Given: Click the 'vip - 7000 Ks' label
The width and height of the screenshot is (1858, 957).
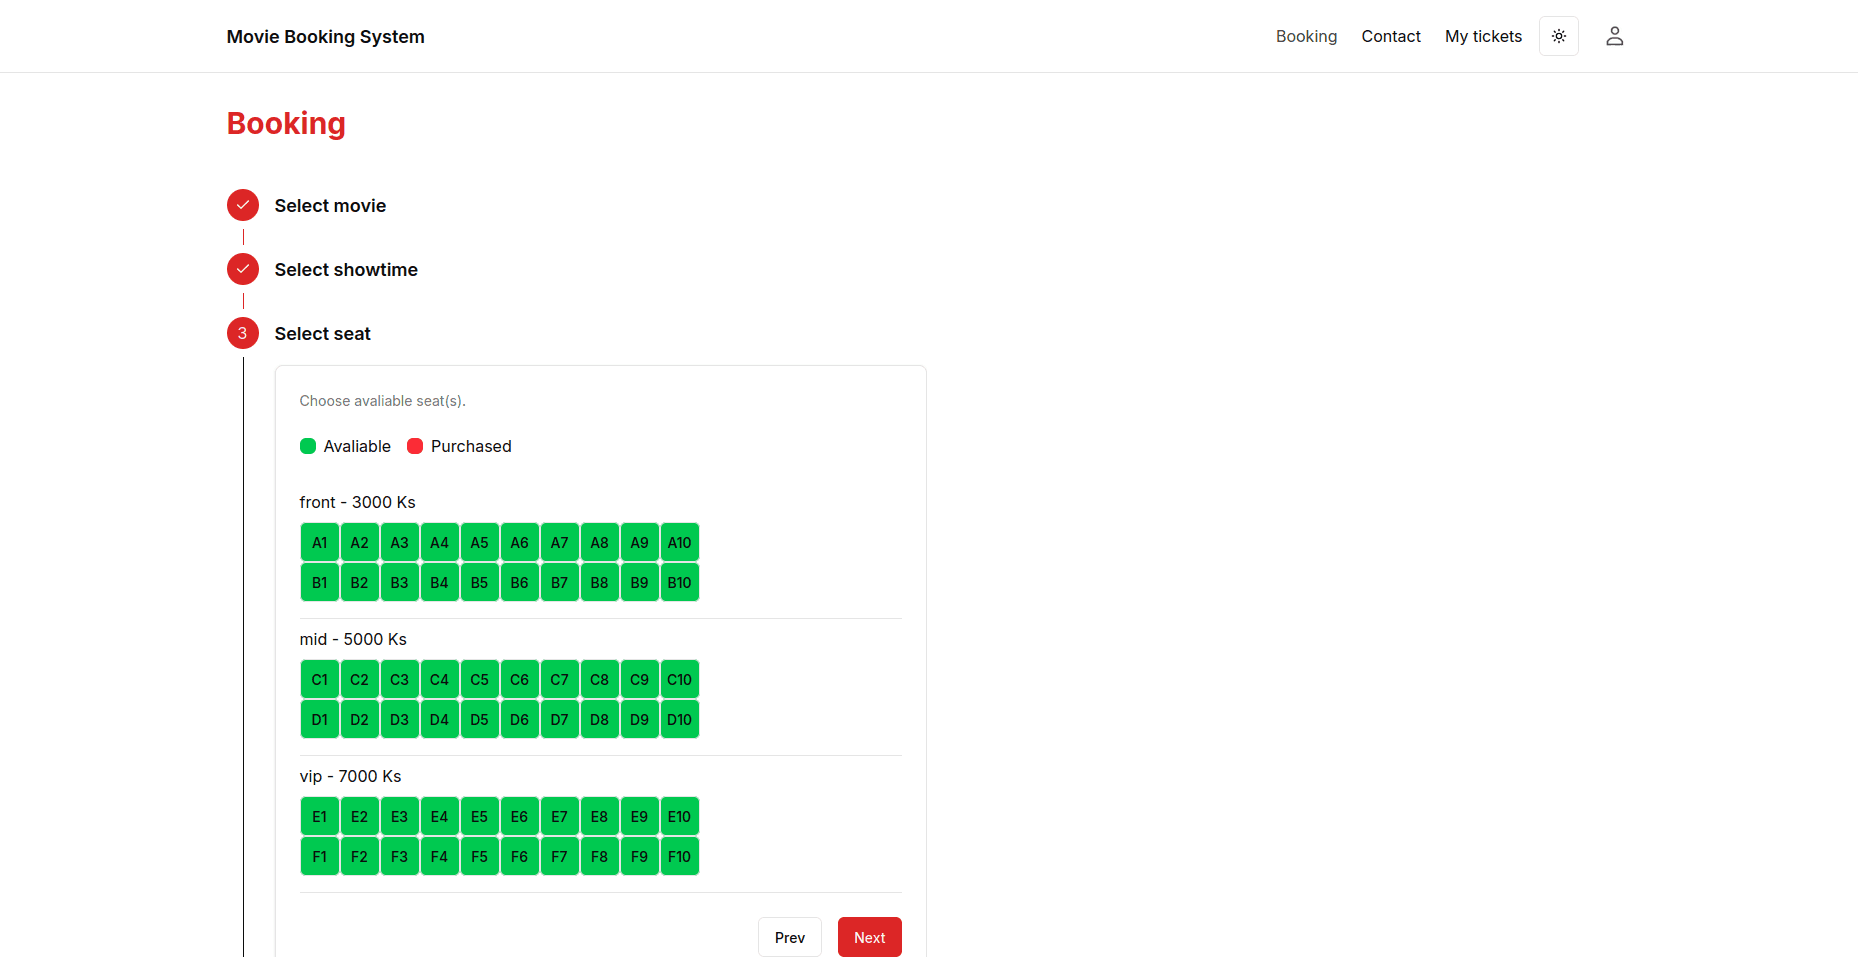Looking at the screenshot, I should click(x=350, y=776).
